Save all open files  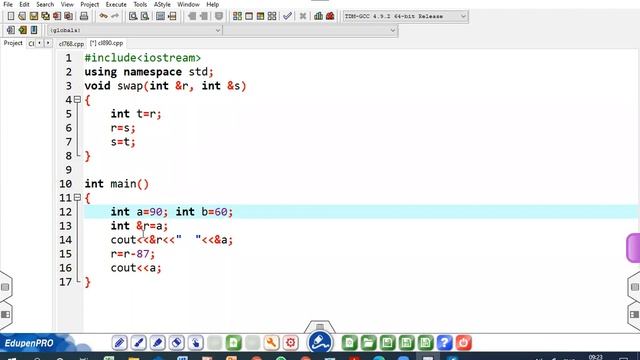click(x=45, y=16)
